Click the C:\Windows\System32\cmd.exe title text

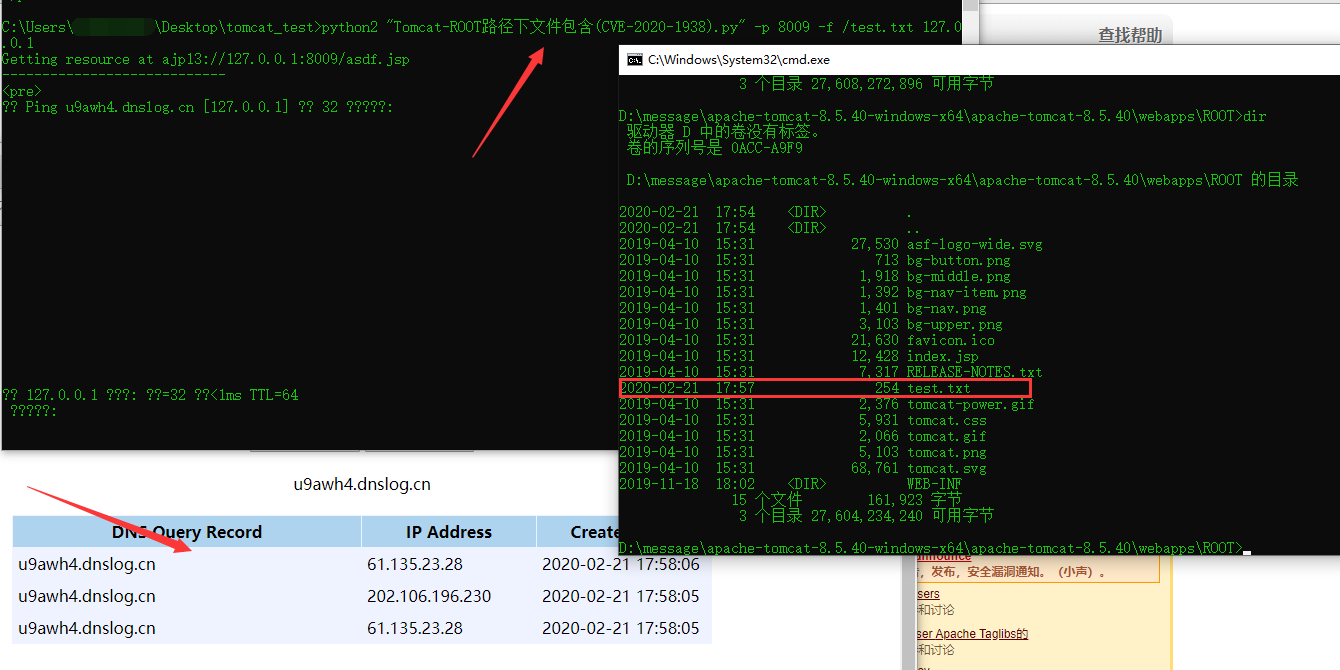739,60
